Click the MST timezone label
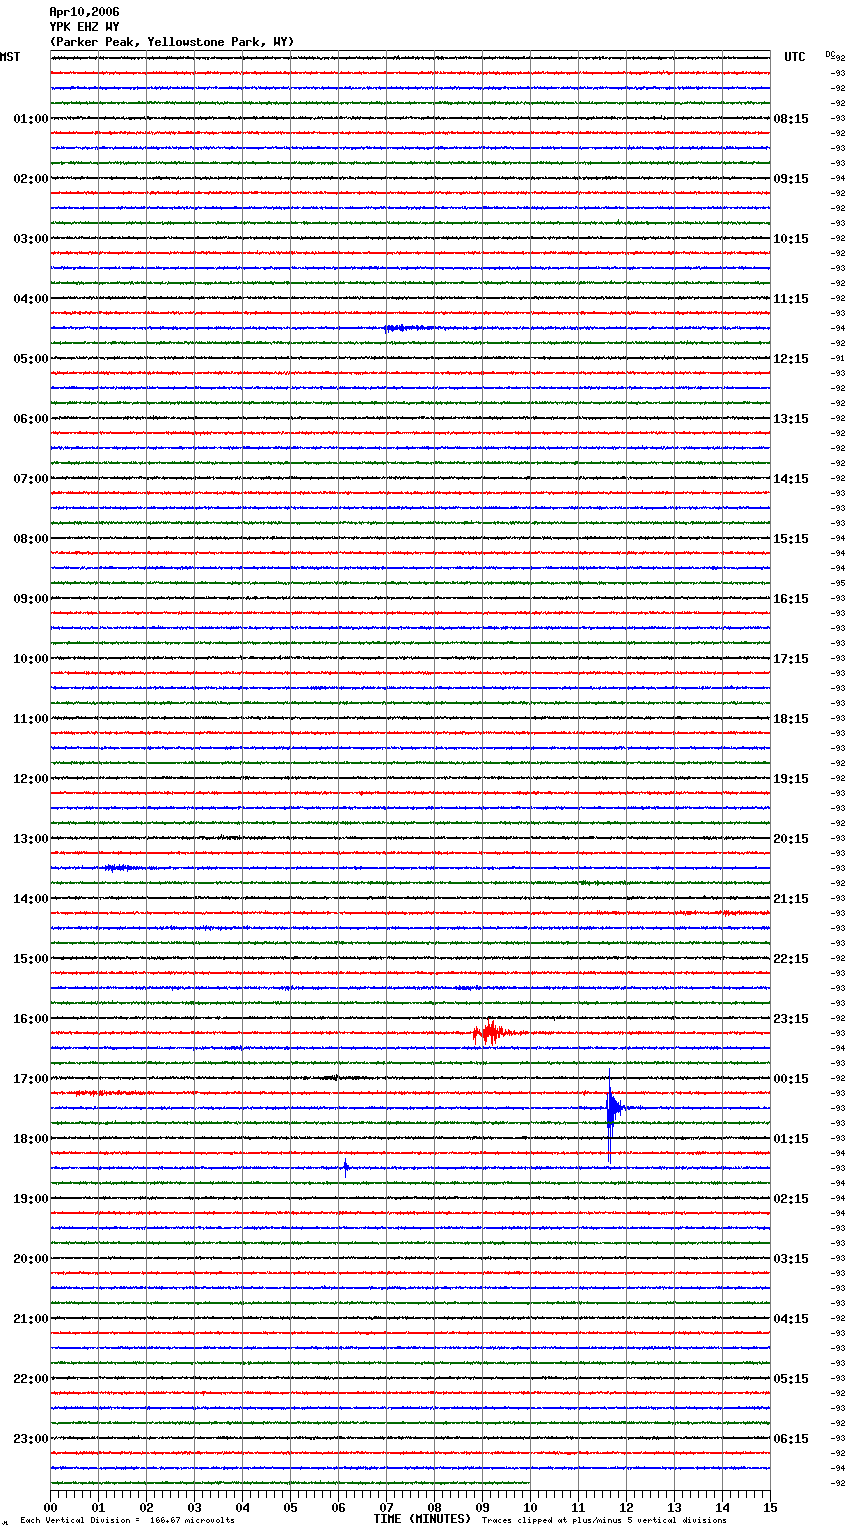850x1534 pixels. pyautogui.click(x=10, y=57)
